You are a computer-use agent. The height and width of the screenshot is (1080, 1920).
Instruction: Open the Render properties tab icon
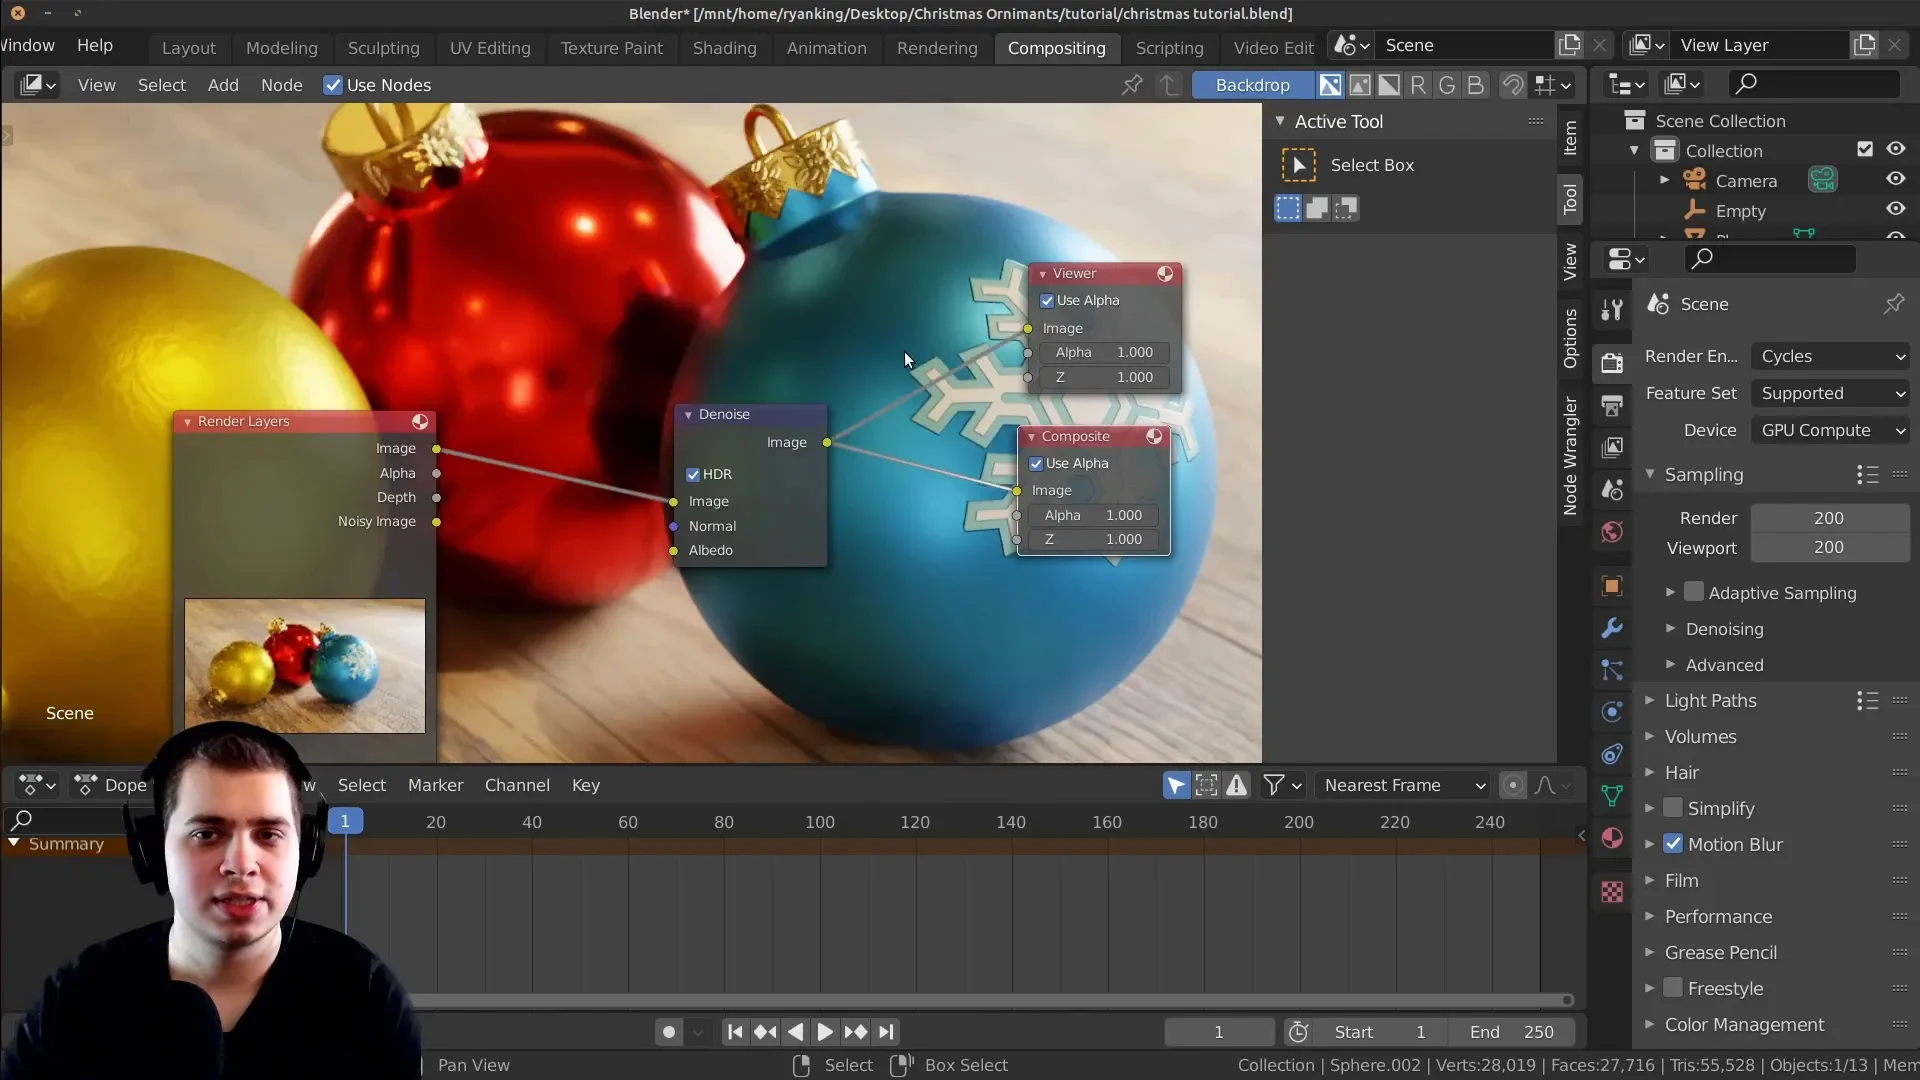(1612, 363)
